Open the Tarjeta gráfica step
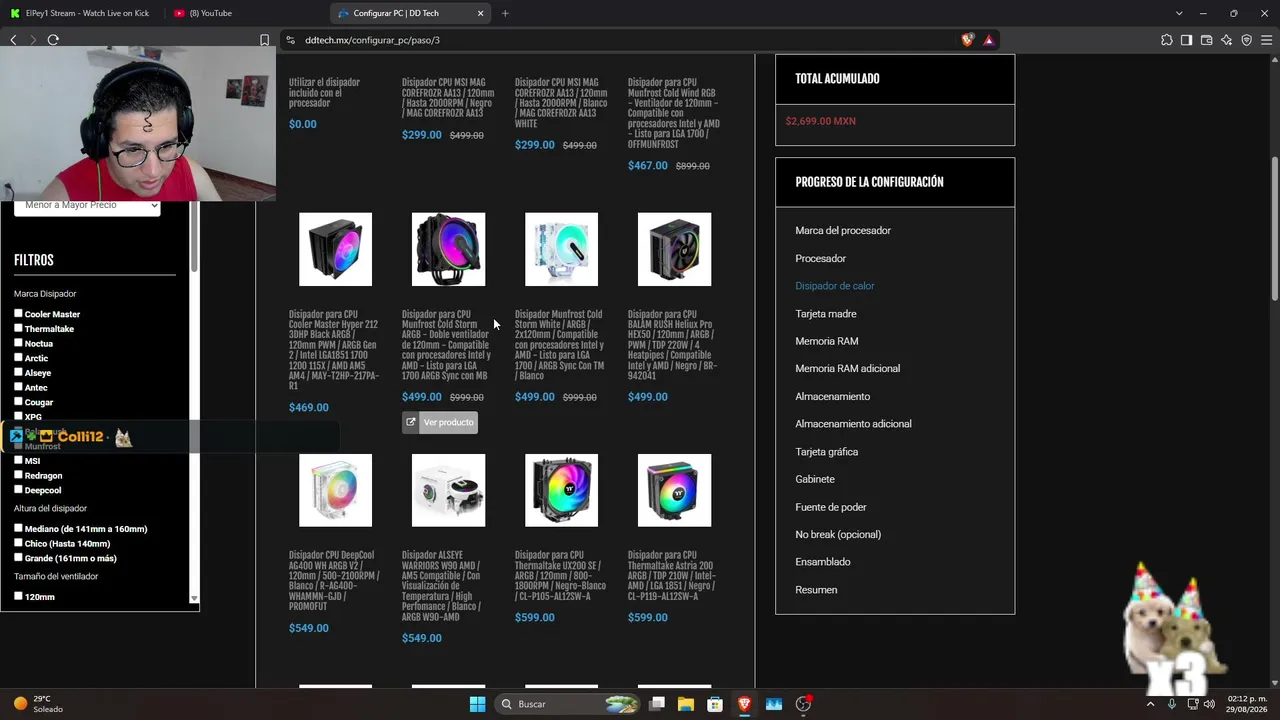Viewport: 1280px width, 720px height. click(827, 452)
